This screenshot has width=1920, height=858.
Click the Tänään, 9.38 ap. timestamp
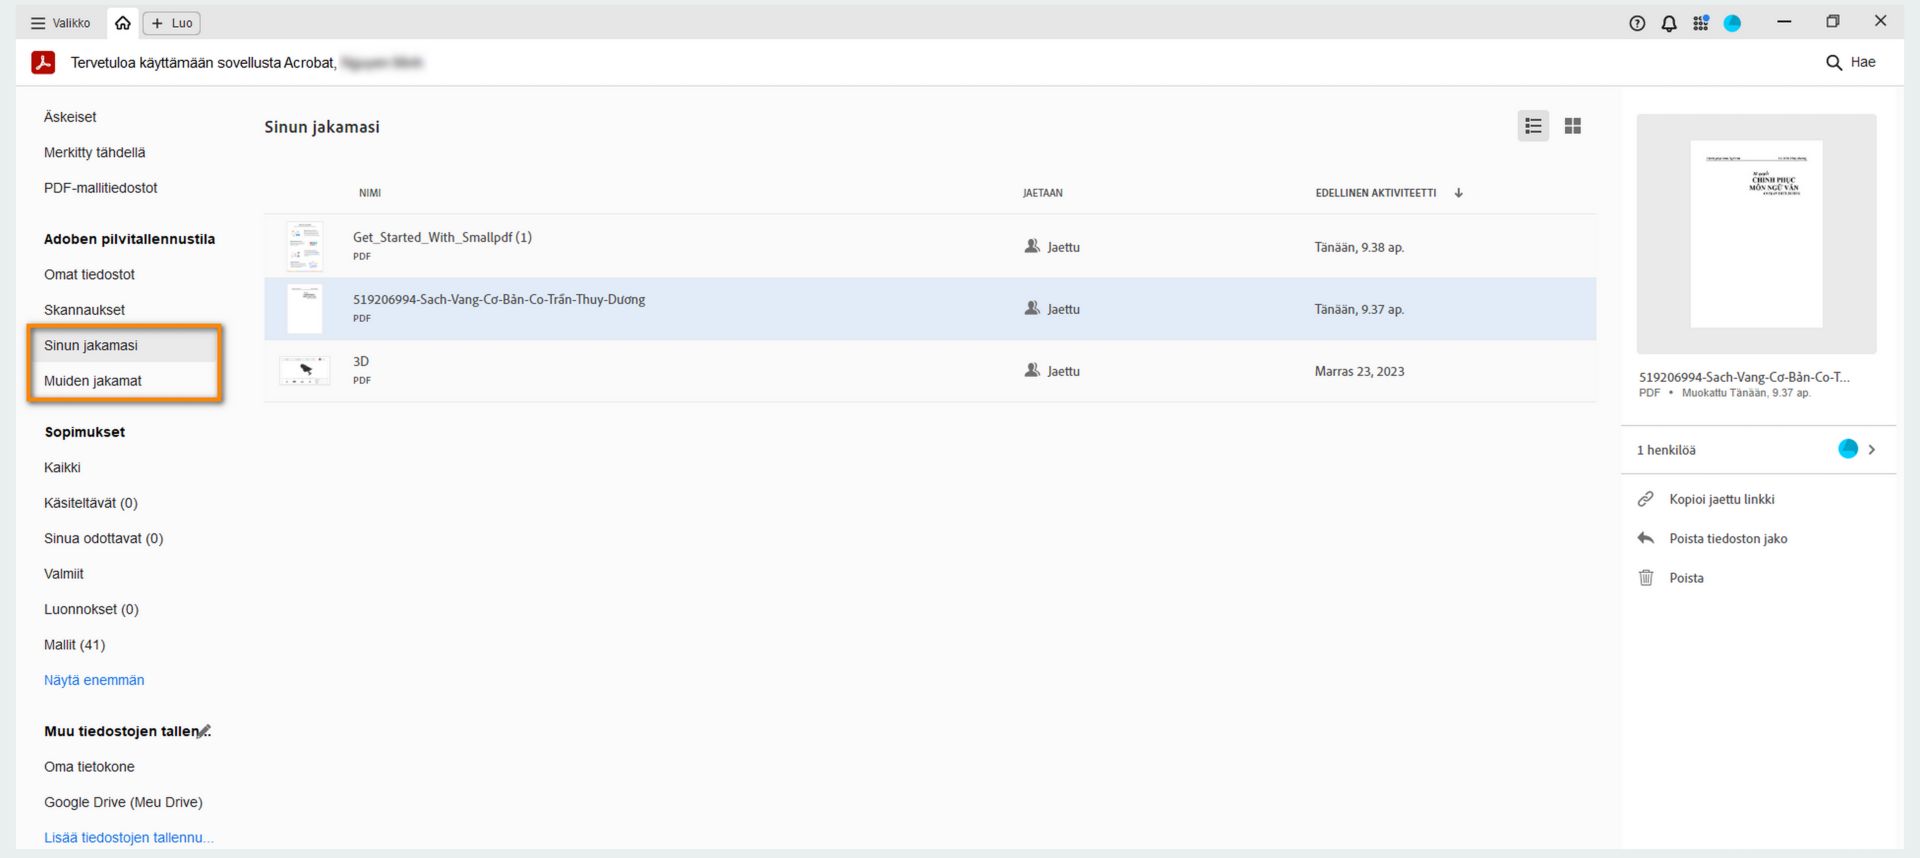(1359, 247)
